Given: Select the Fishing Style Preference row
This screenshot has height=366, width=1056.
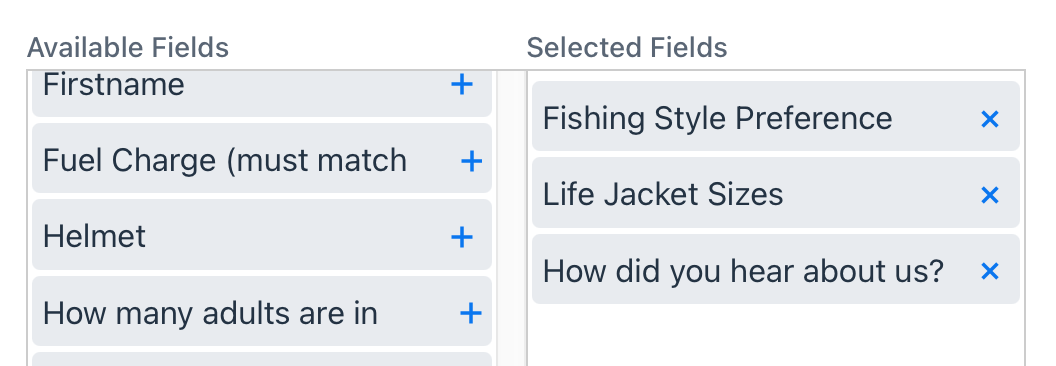Looking at the screenshot, I should (776, 116).
